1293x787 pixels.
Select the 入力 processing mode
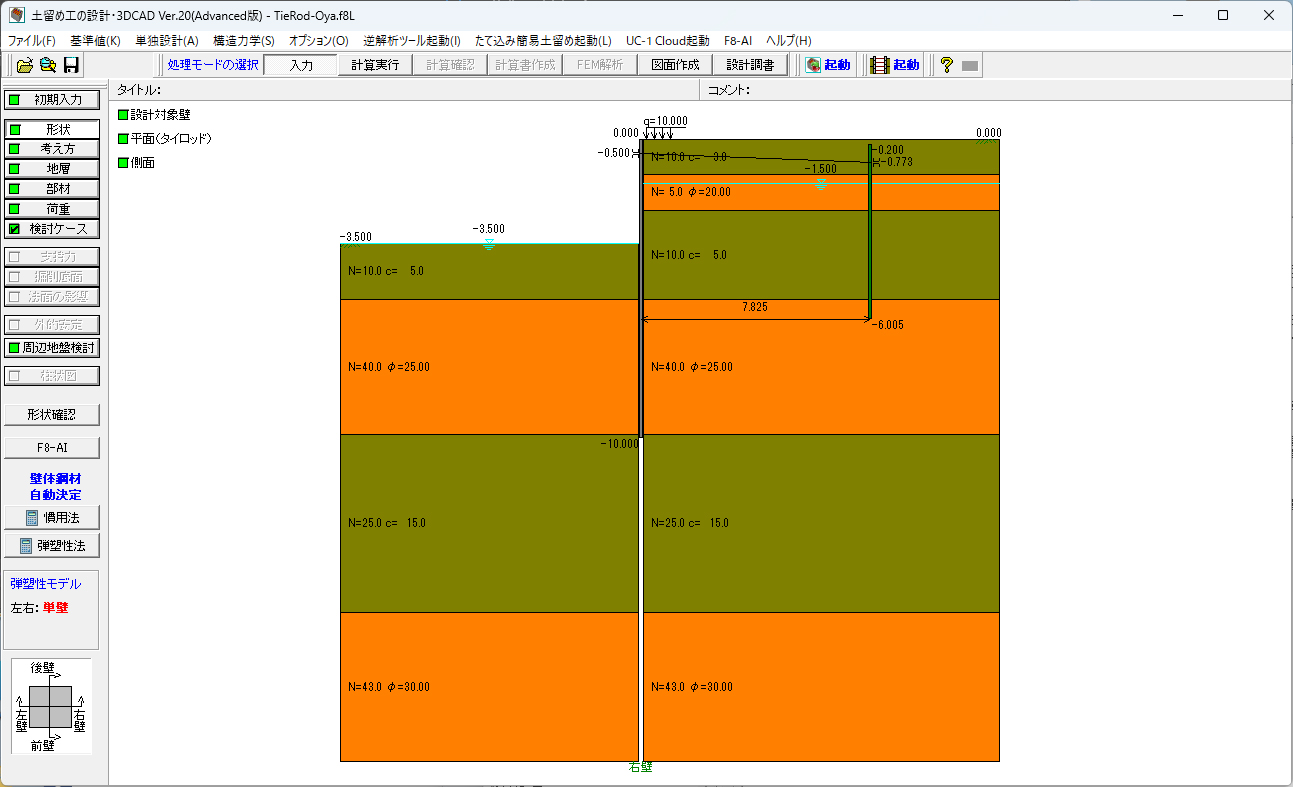(301, 65)
